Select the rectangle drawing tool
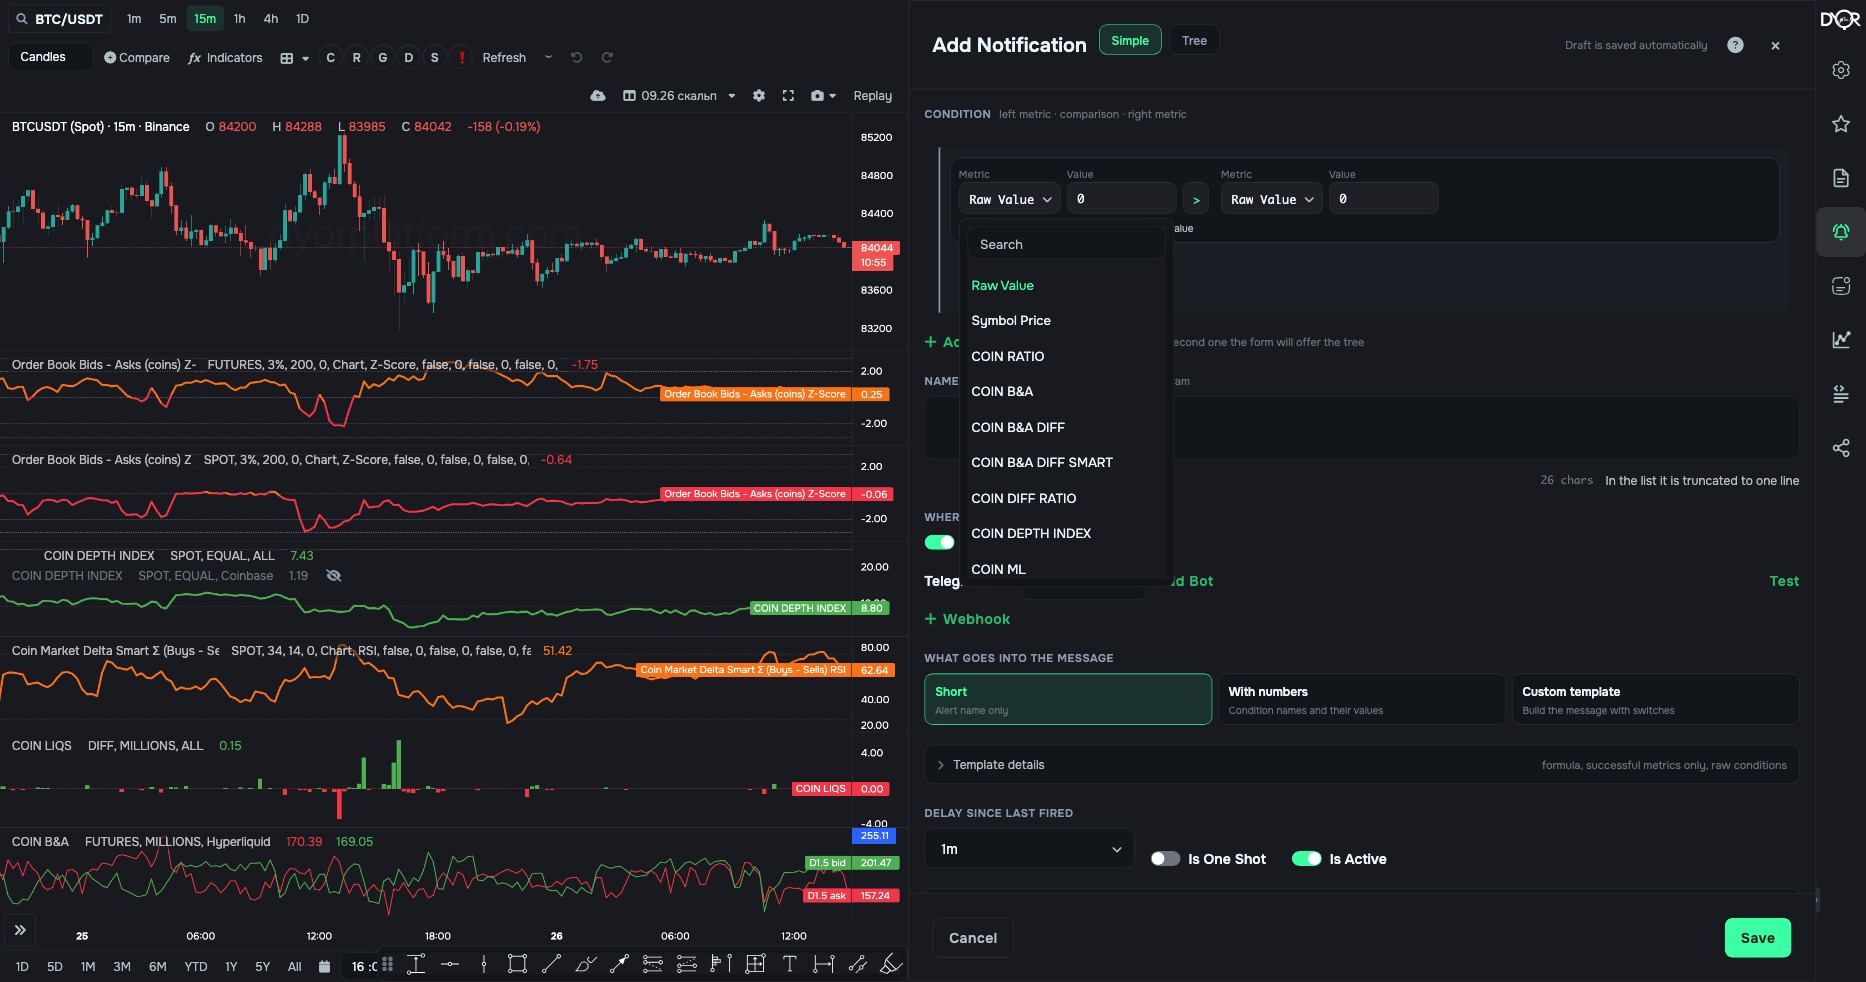Screen dimensions: 1866x982 pyautogui.click(x=517, y=964)
